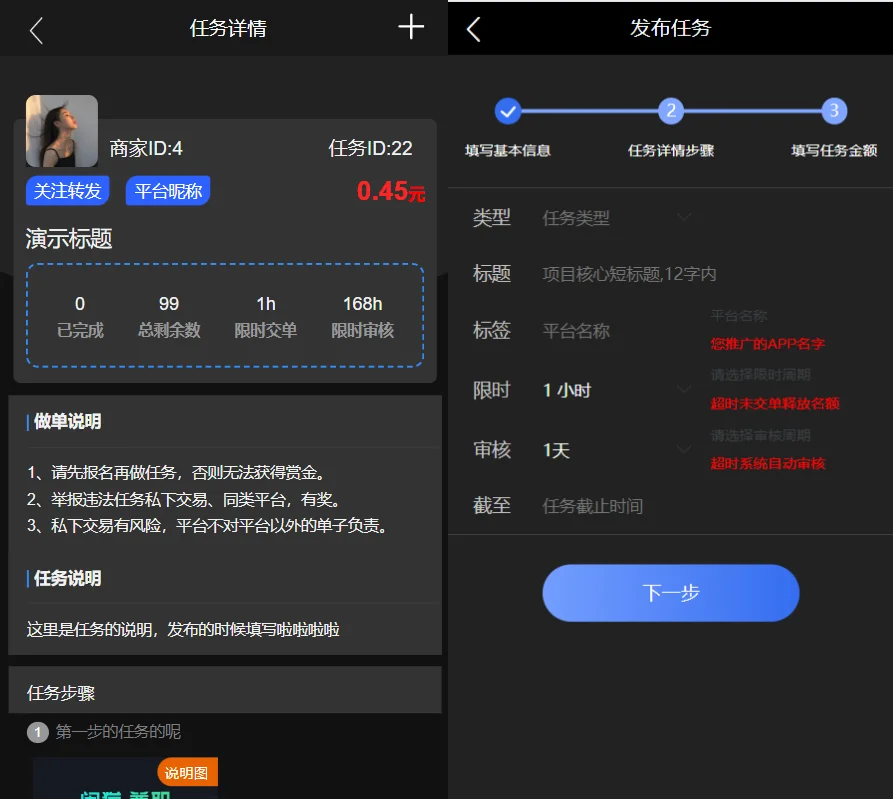Image resolution: width=893 pixels, height=799 pixels.
Task: Jump to step 3 circle 填写任务金额
Action: click(834, 111)
